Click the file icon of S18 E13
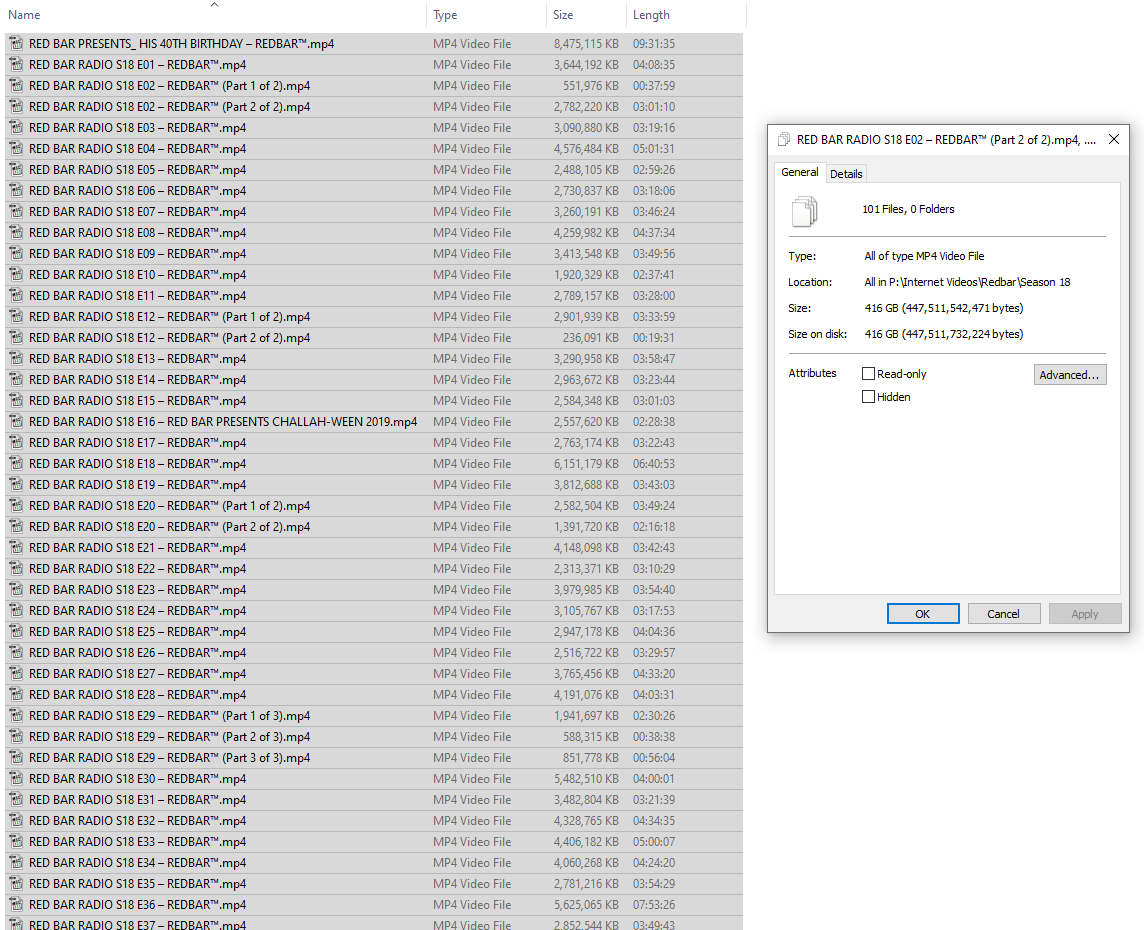Image resolution: width=1144 pixels, height=930 pixels. (16, 359)
